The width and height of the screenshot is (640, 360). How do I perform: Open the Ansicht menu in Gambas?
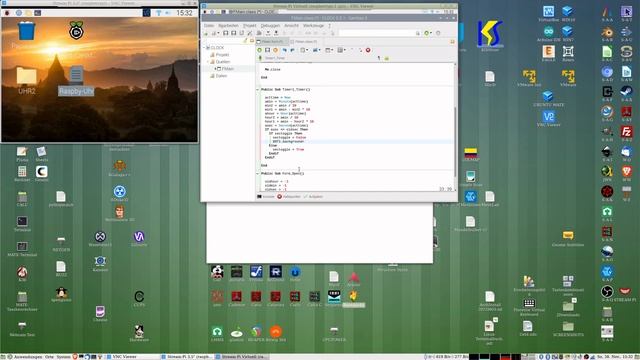(291, 25)
